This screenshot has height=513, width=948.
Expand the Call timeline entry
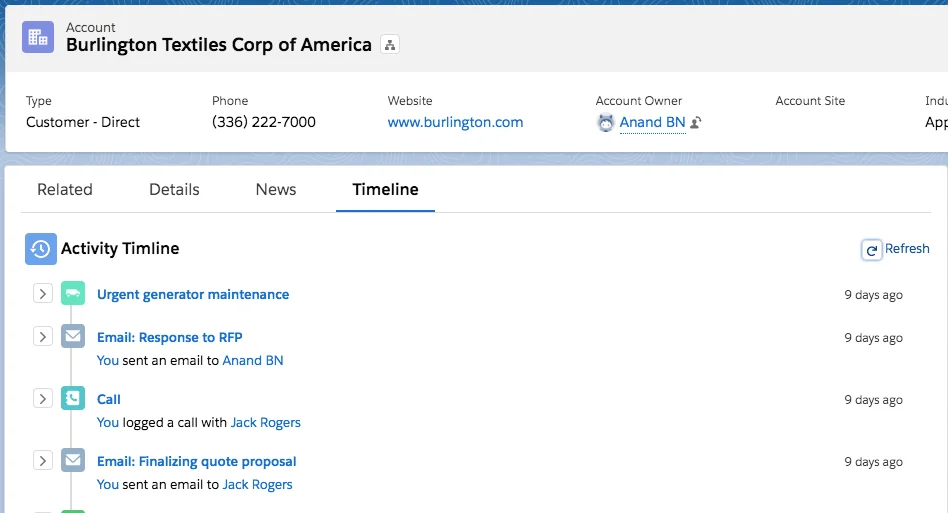(x=42, y=399)
